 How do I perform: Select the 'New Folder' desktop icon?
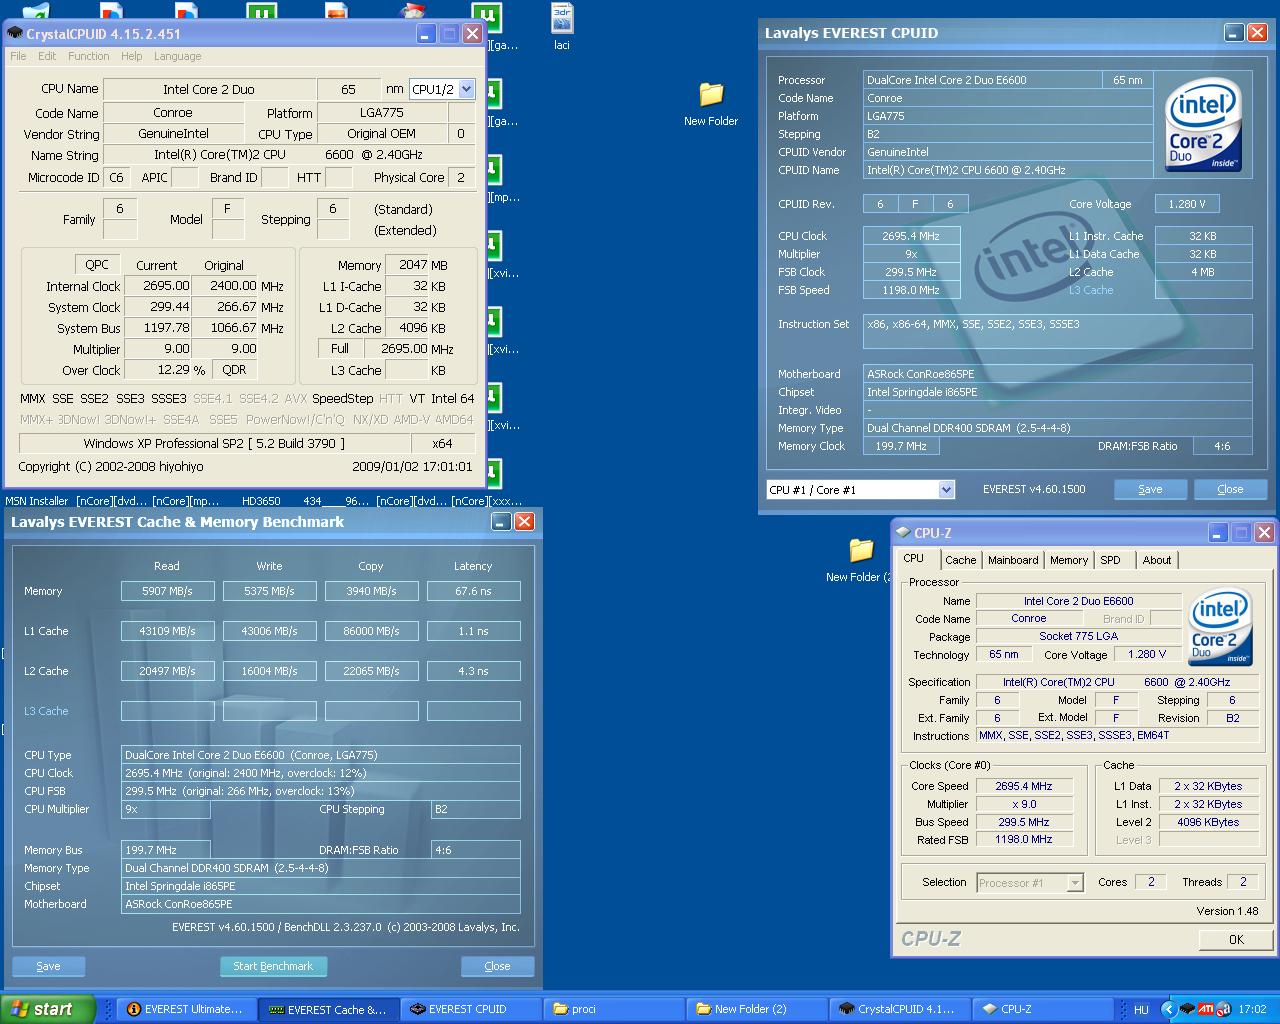(711, 104)
